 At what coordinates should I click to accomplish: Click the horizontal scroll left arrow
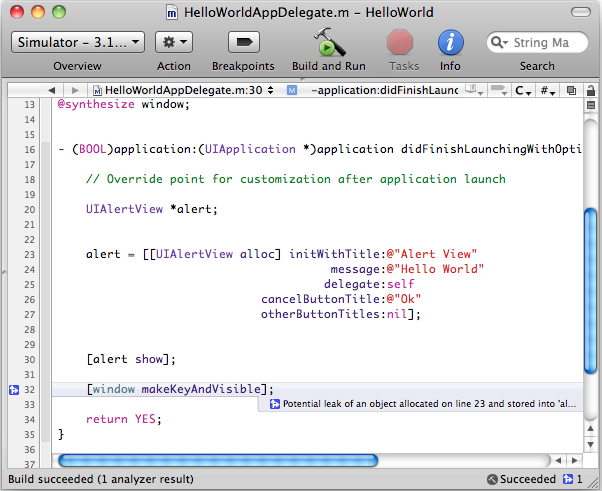[x=559, y=460]
